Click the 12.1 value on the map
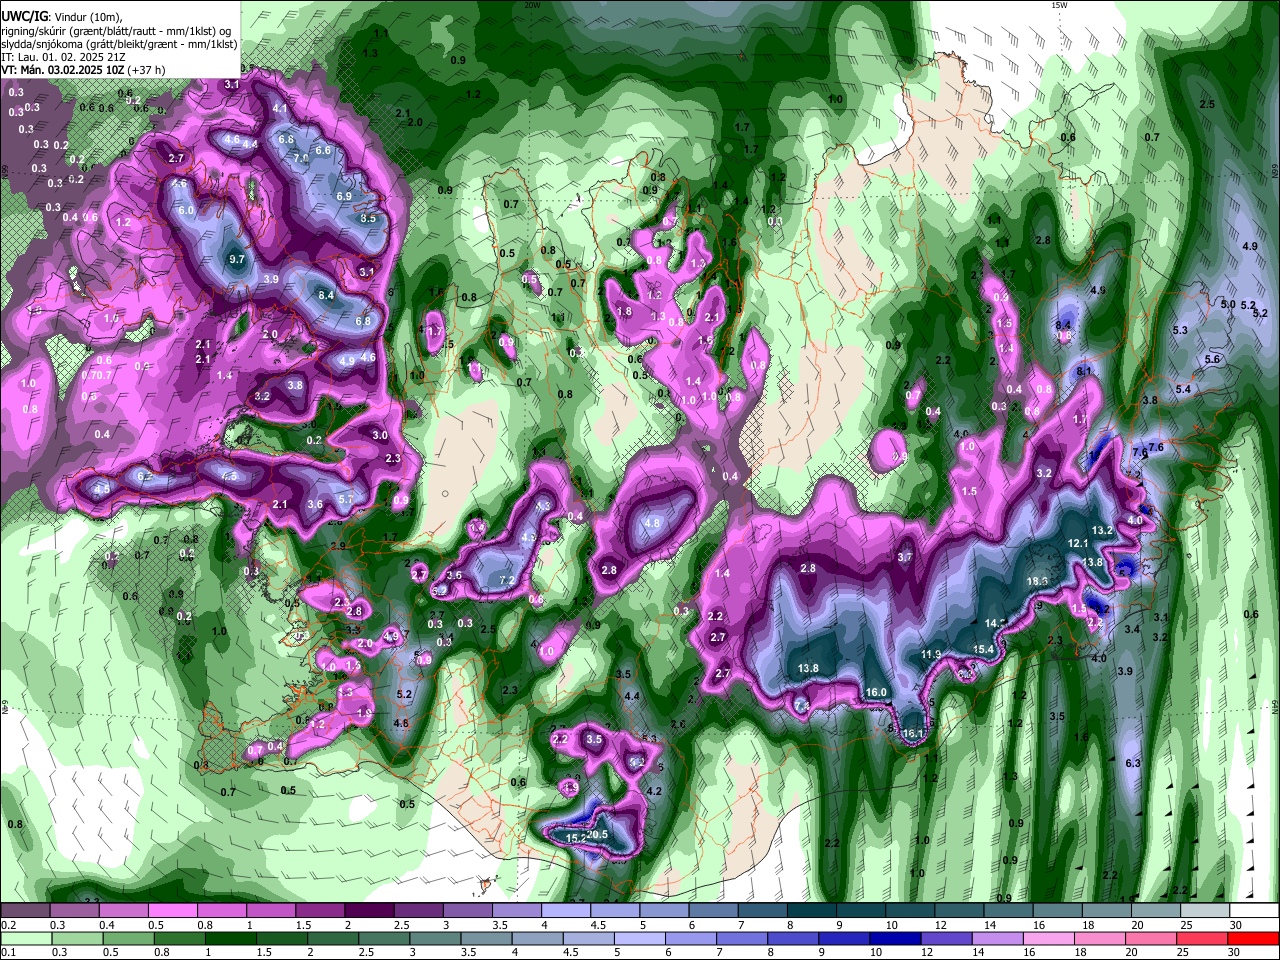The width and height of the screenshot is (1280, 960). 1078,543
